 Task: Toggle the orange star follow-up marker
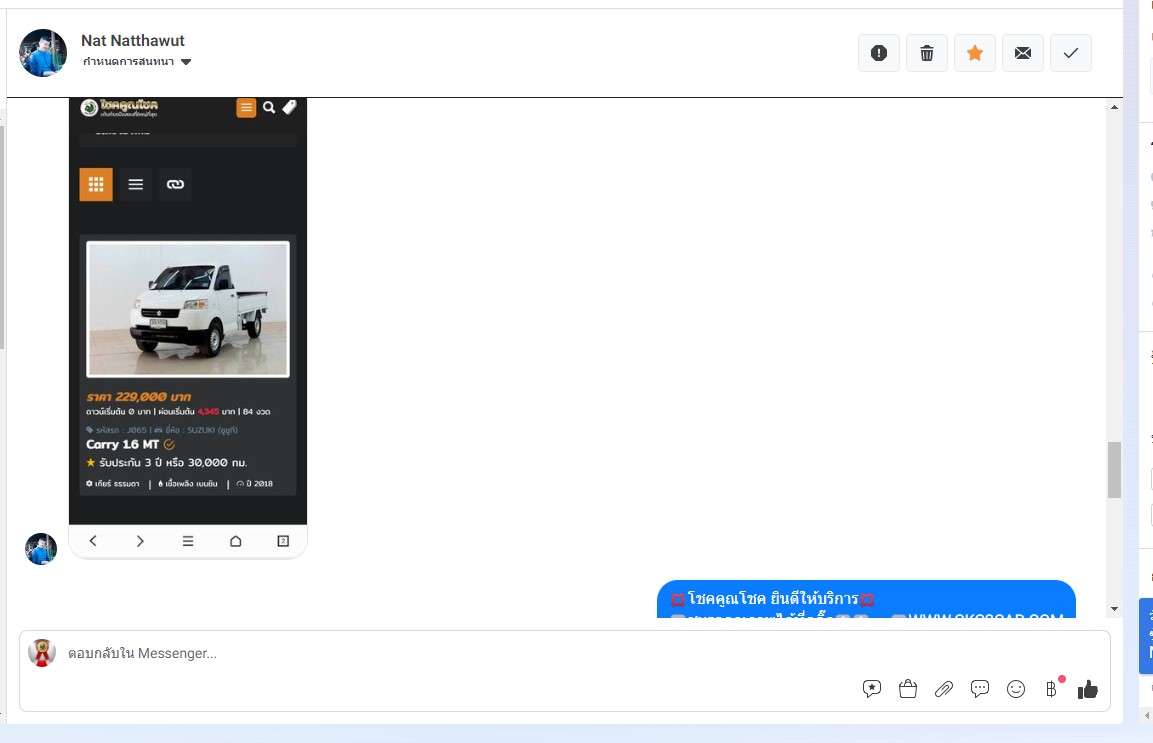(975, 53)
